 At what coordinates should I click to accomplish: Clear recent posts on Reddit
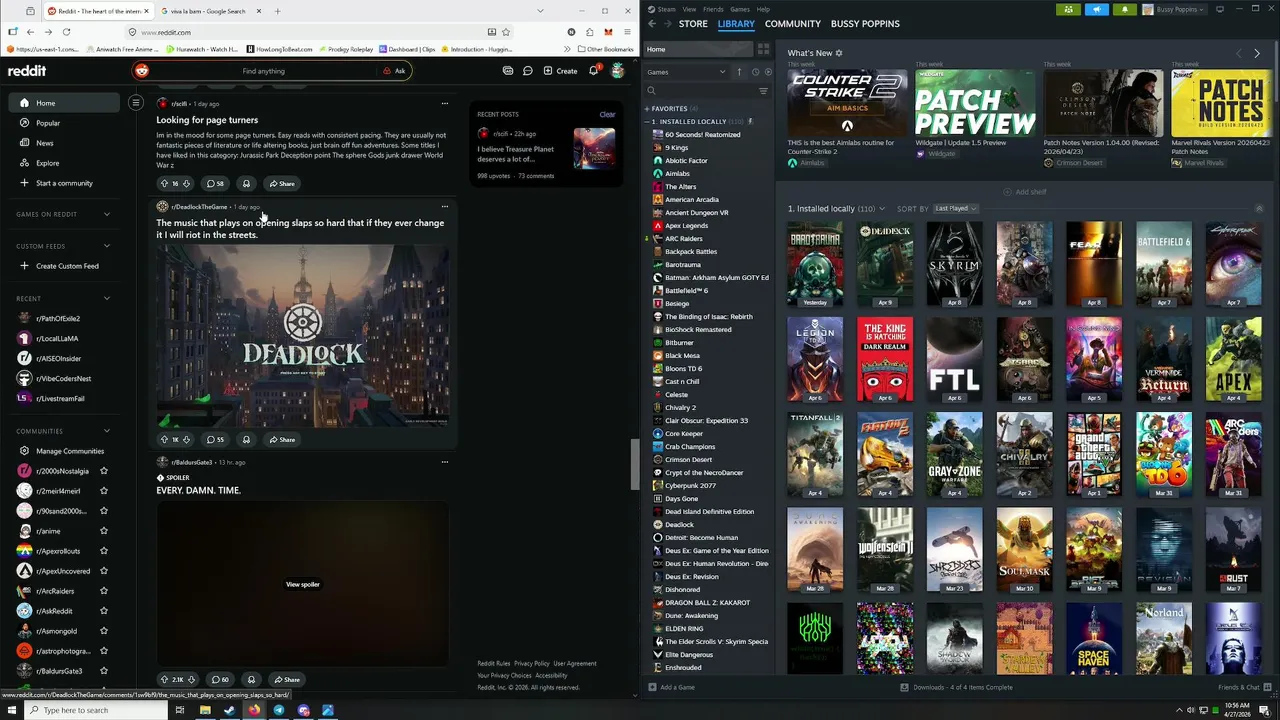(607, 114)
